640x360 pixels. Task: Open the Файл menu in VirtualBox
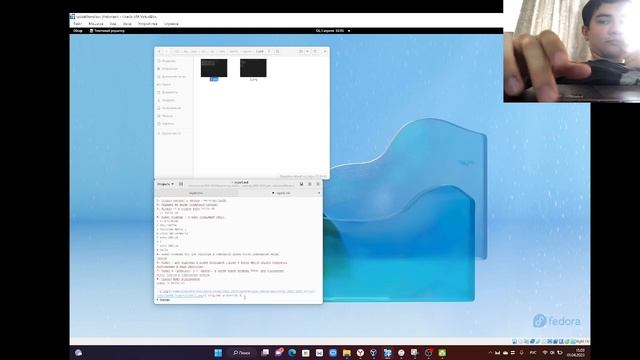point(77,24)
